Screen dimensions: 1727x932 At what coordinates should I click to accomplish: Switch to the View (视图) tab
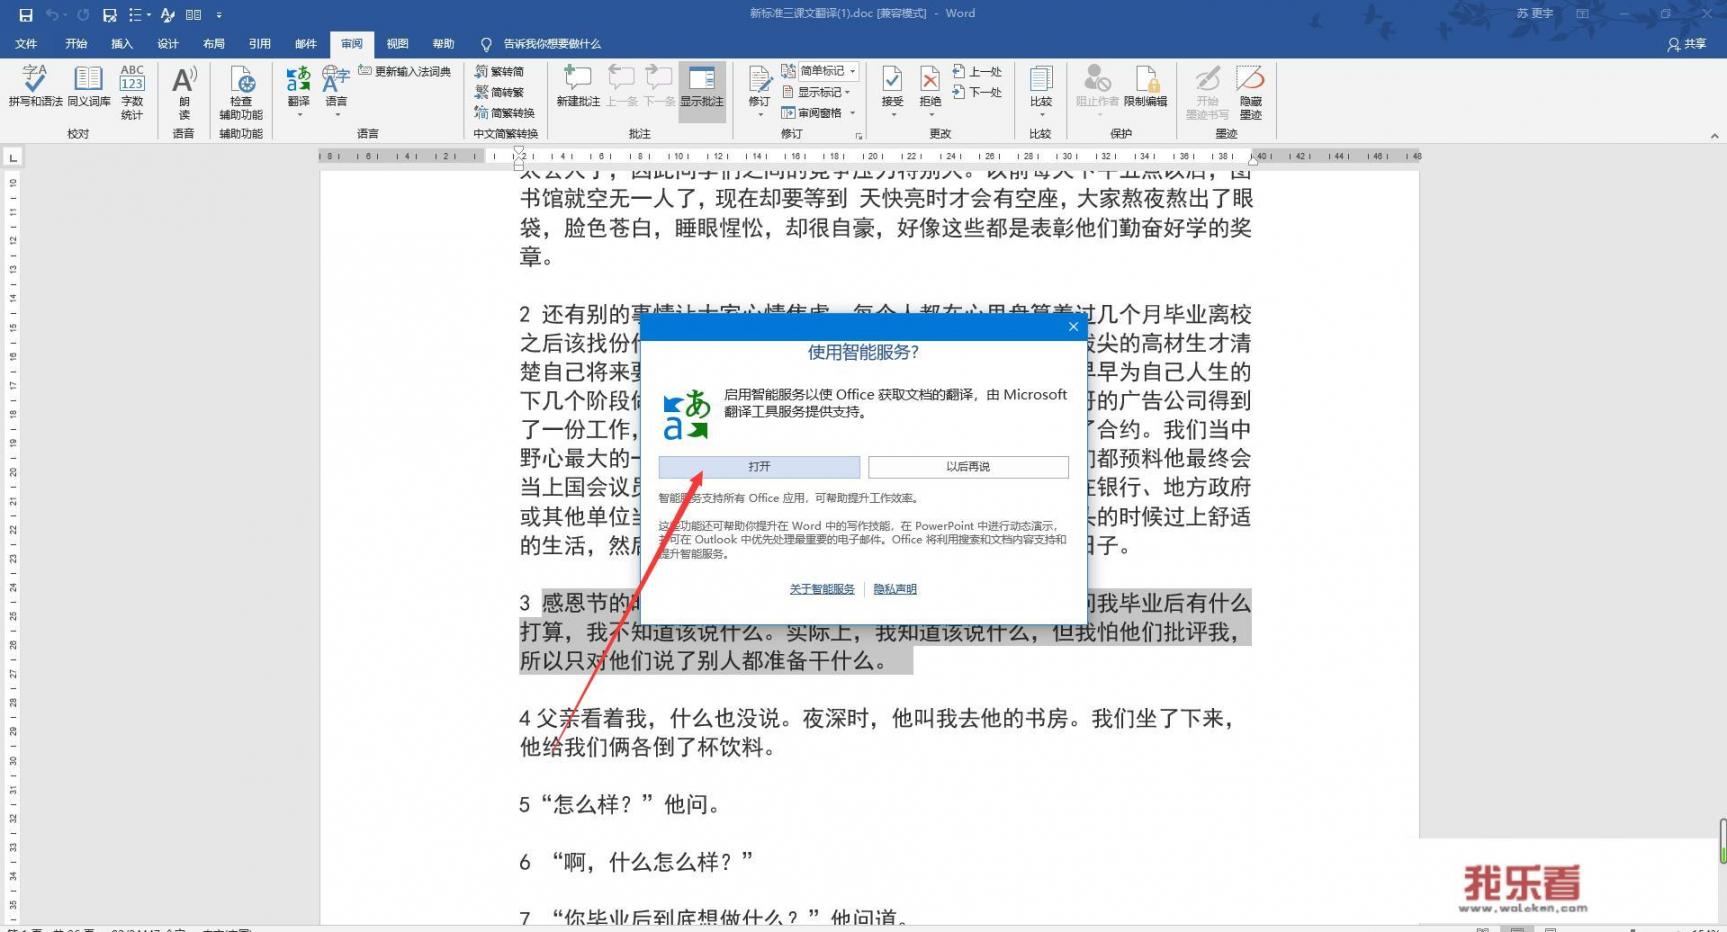[x=398, y=44]
